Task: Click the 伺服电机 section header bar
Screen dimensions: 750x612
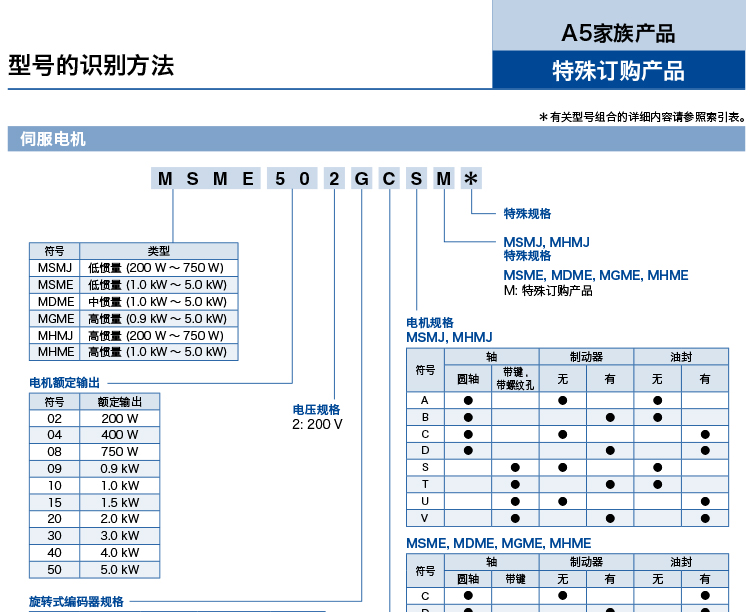Action: point(376,139)
